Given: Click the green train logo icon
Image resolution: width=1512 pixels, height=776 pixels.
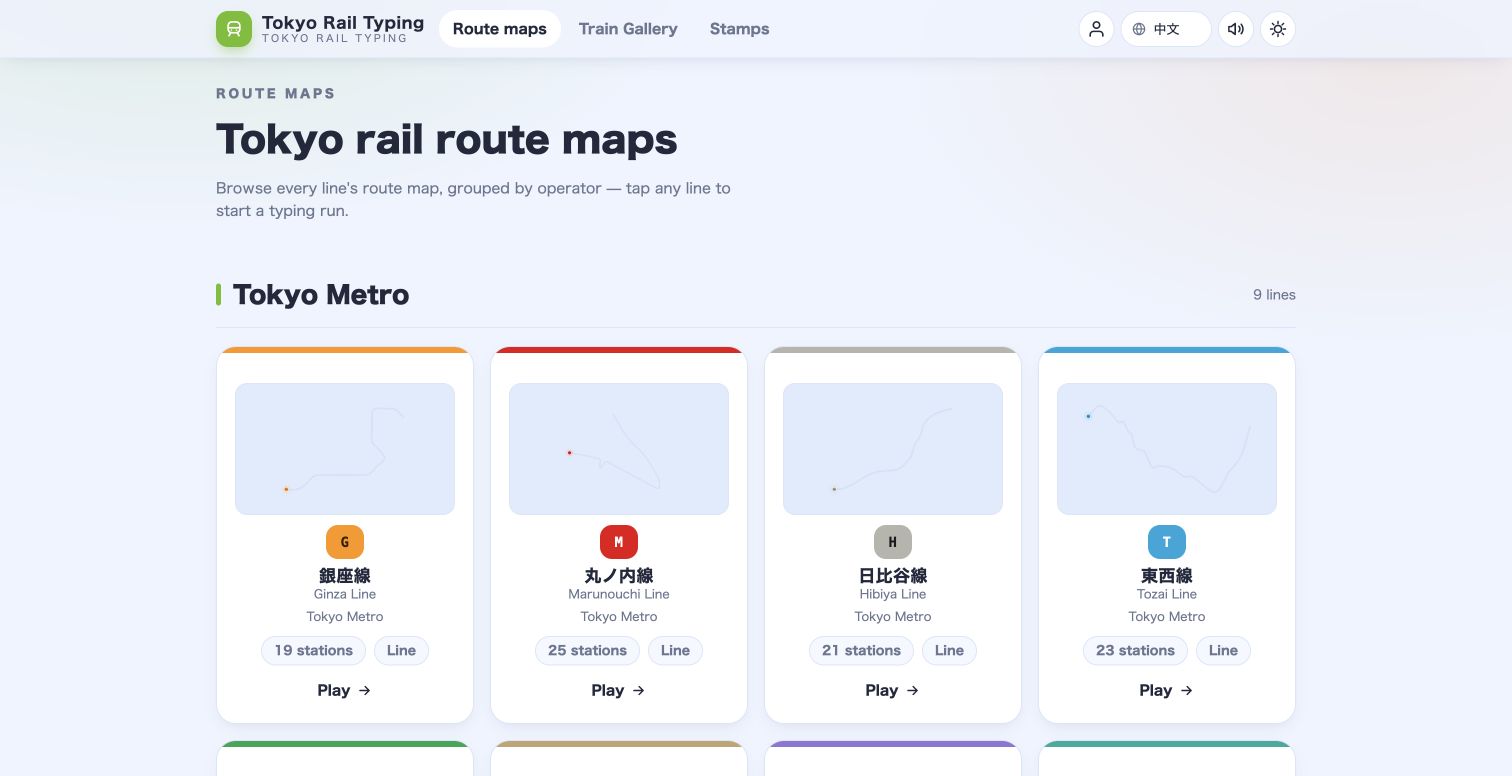Looking at the screenshot, I should (x=234, y=29).
